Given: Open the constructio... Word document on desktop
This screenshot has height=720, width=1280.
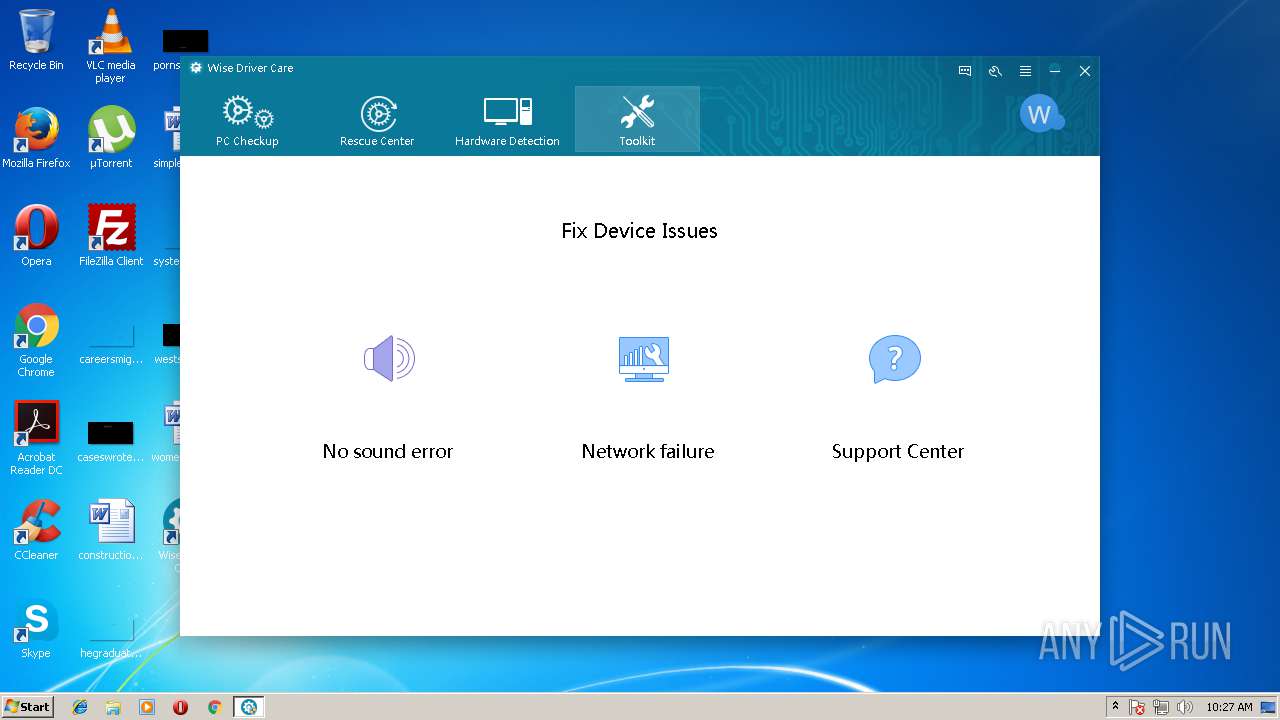Looking at the screenshot, I should tap(111, 530).
